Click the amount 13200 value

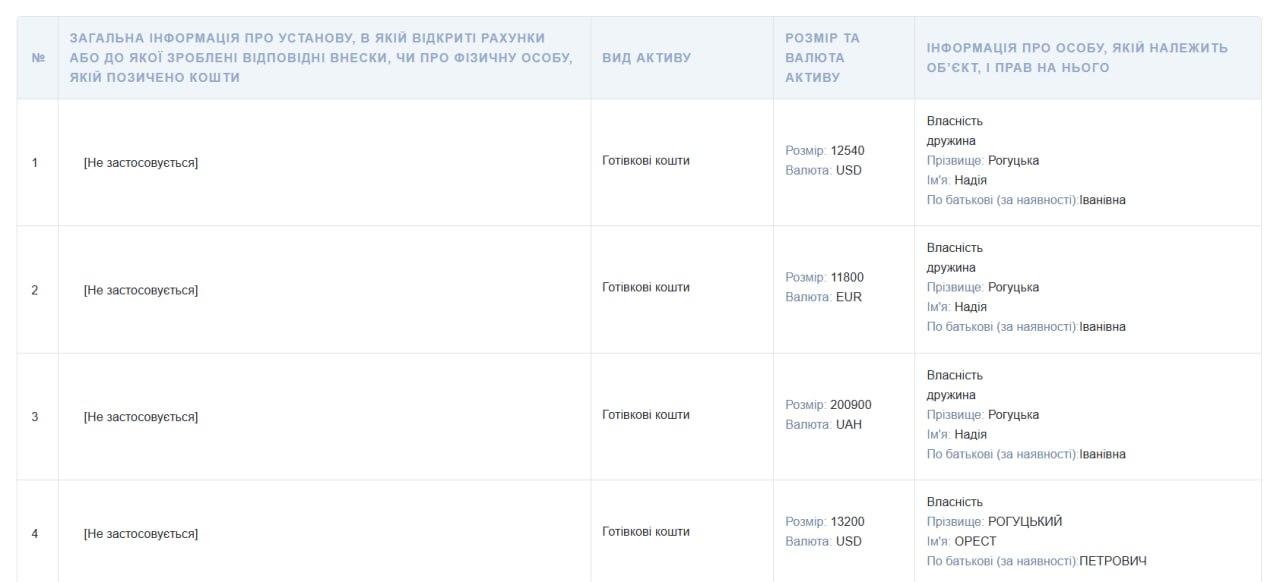(x=848, y=521)
